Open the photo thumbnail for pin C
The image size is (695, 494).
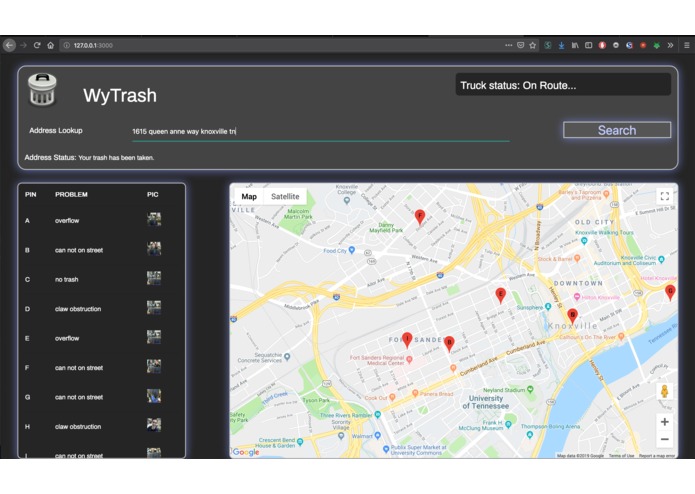click(x=154, y=278)
